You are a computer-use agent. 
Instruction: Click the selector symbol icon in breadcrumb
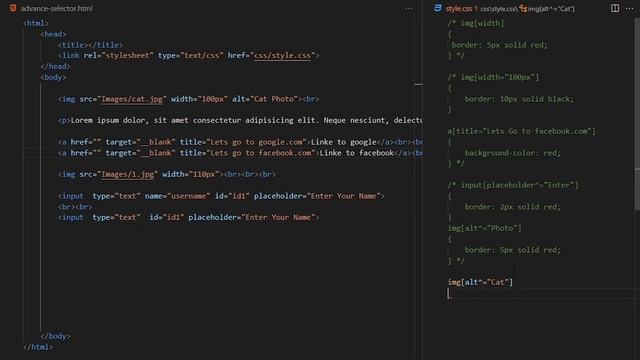click(x=523, y=9)
